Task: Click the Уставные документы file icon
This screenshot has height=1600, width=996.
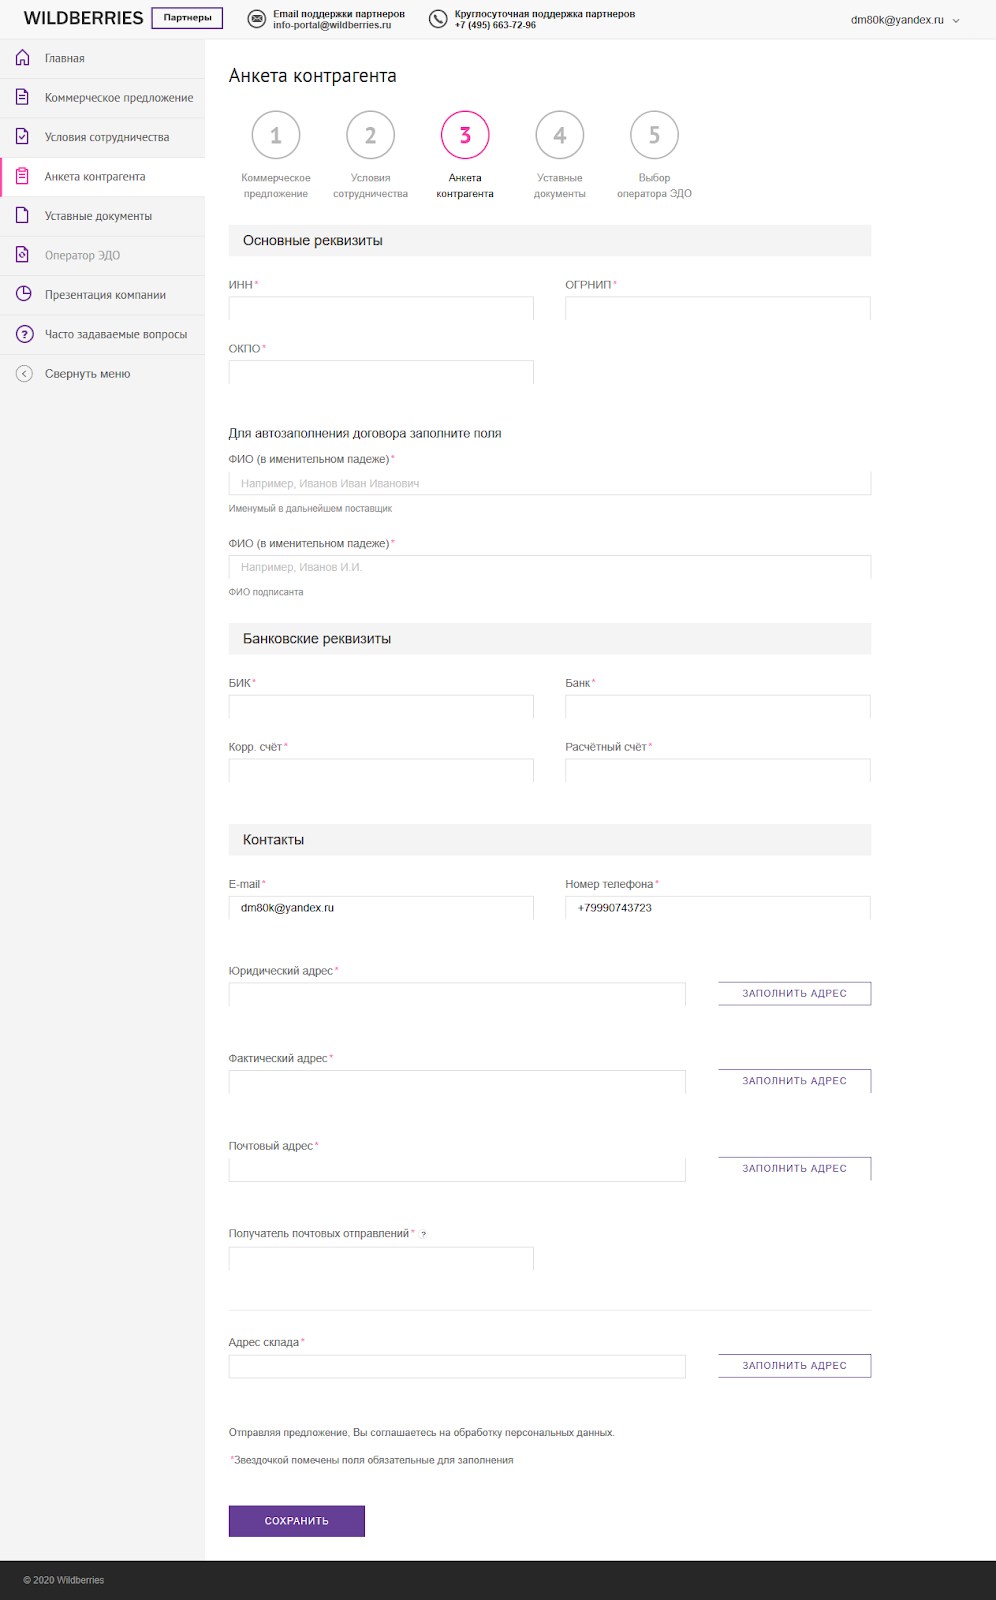Action: click(x=23, y=215)
